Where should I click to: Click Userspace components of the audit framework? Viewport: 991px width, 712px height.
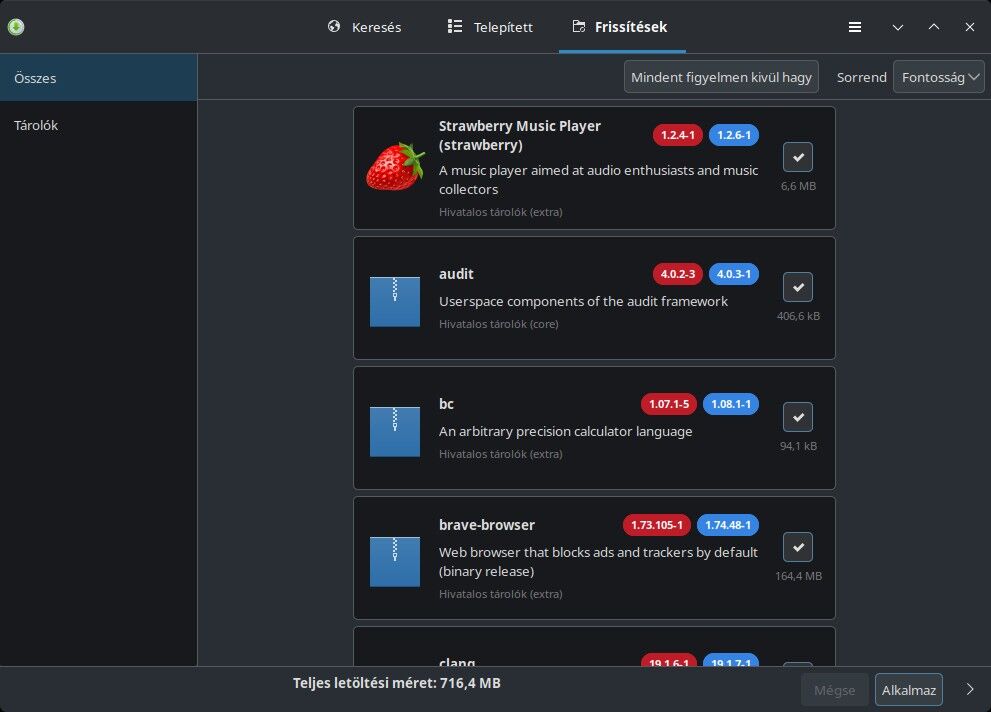pyautogui.click(x=583, y=301)
